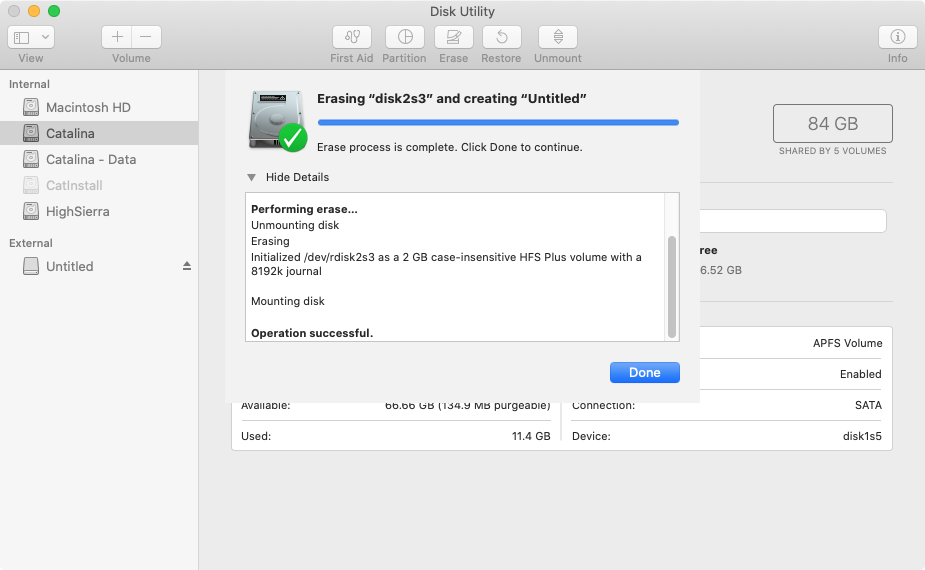Click the "Erase process is complete" message
This screenshot has height=570, width=925.
click(x=450, y=148)
